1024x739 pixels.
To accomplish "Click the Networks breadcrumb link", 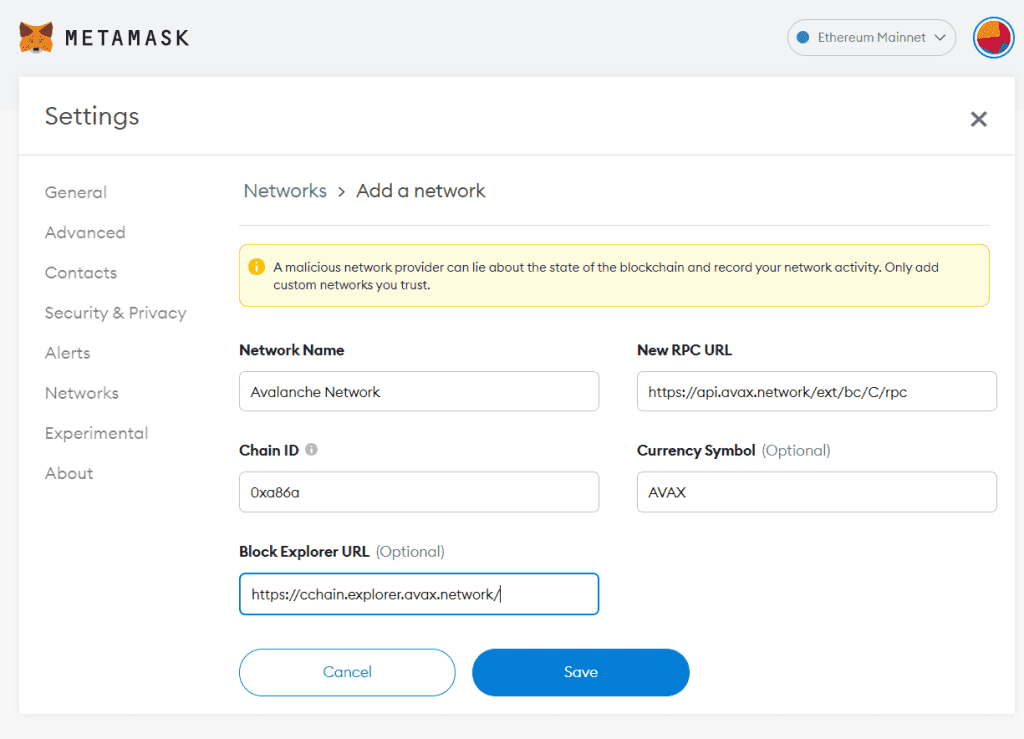I will point(285,191).
